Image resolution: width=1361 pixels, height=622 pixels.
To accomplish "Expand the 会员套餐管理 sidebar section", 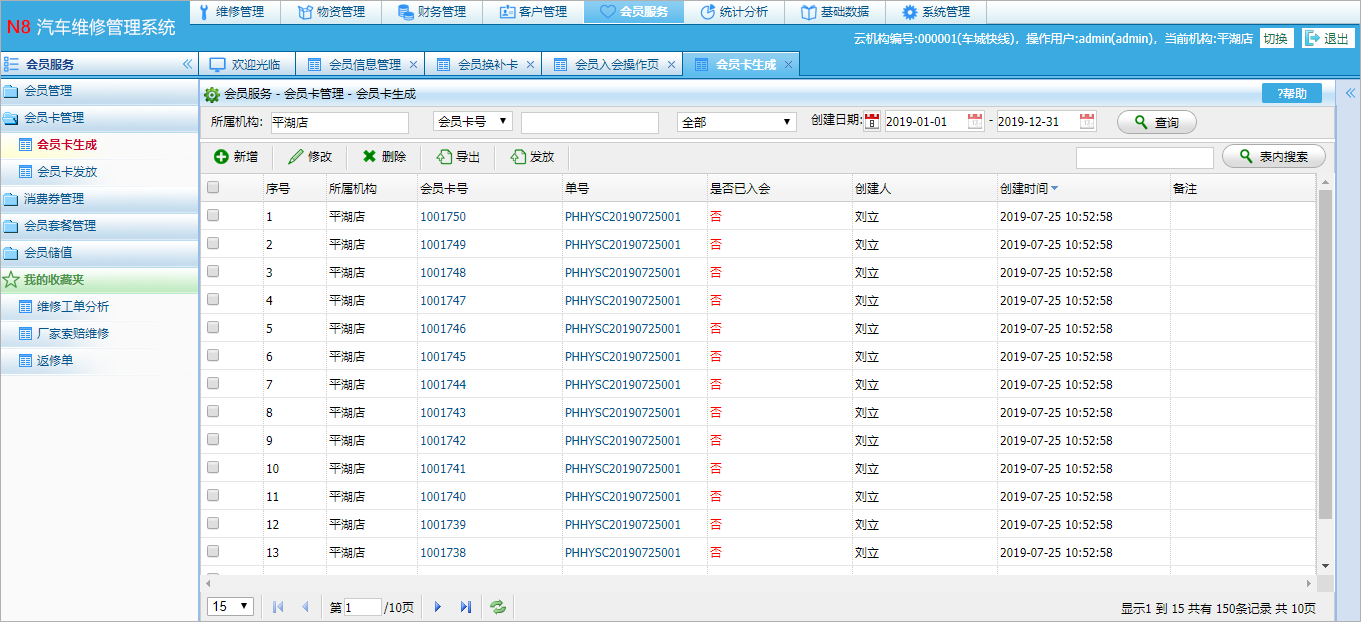I will pyautogui.click(x=100, y=226).
